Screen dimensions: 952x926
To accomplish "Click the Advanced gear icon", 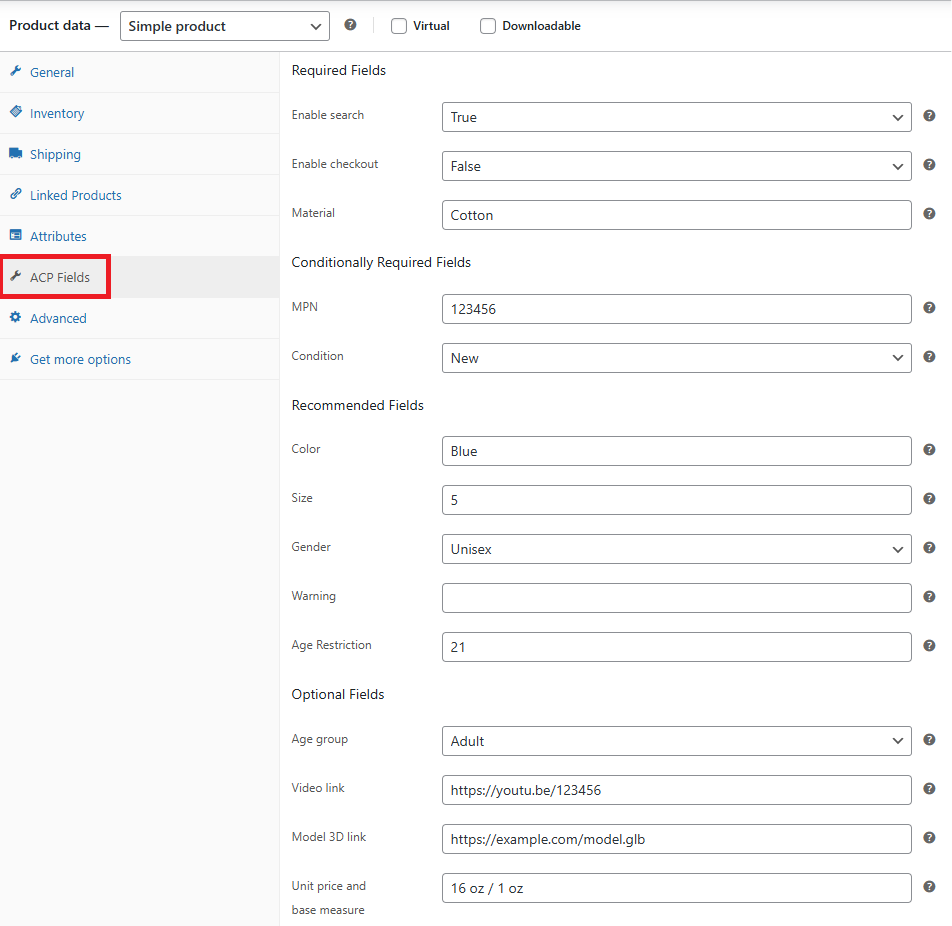I will click(x=14, y=317).
